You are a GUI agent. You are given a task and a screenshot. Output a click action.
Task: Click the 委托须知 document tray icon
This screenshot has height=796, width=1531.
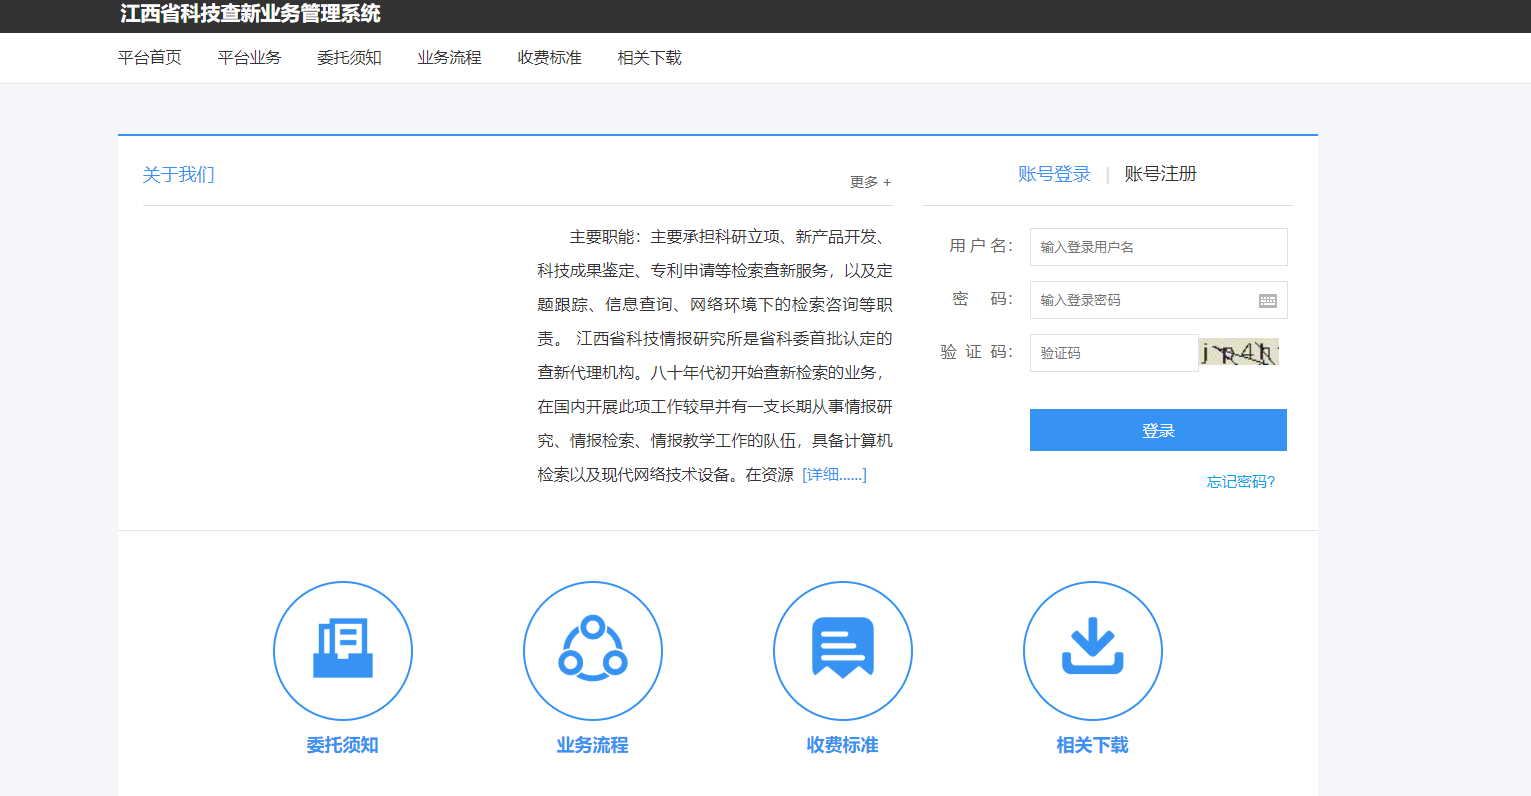tap(343, 650)
